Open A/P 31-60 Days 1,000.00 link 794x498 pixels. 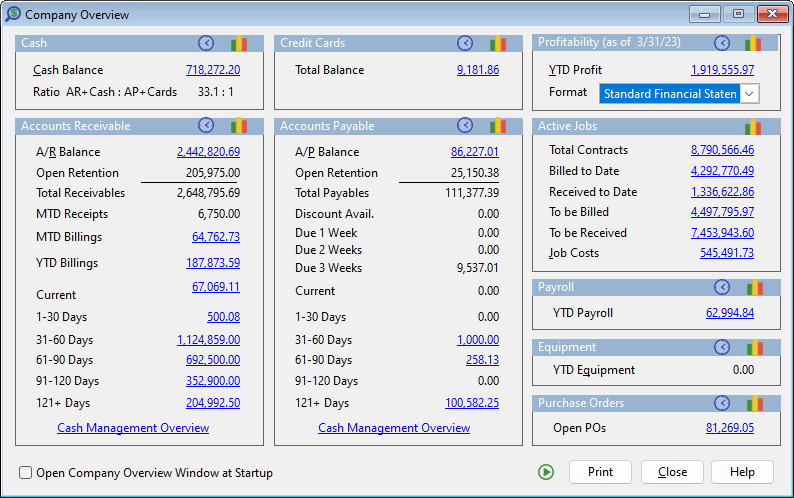(x=478, y=340)
